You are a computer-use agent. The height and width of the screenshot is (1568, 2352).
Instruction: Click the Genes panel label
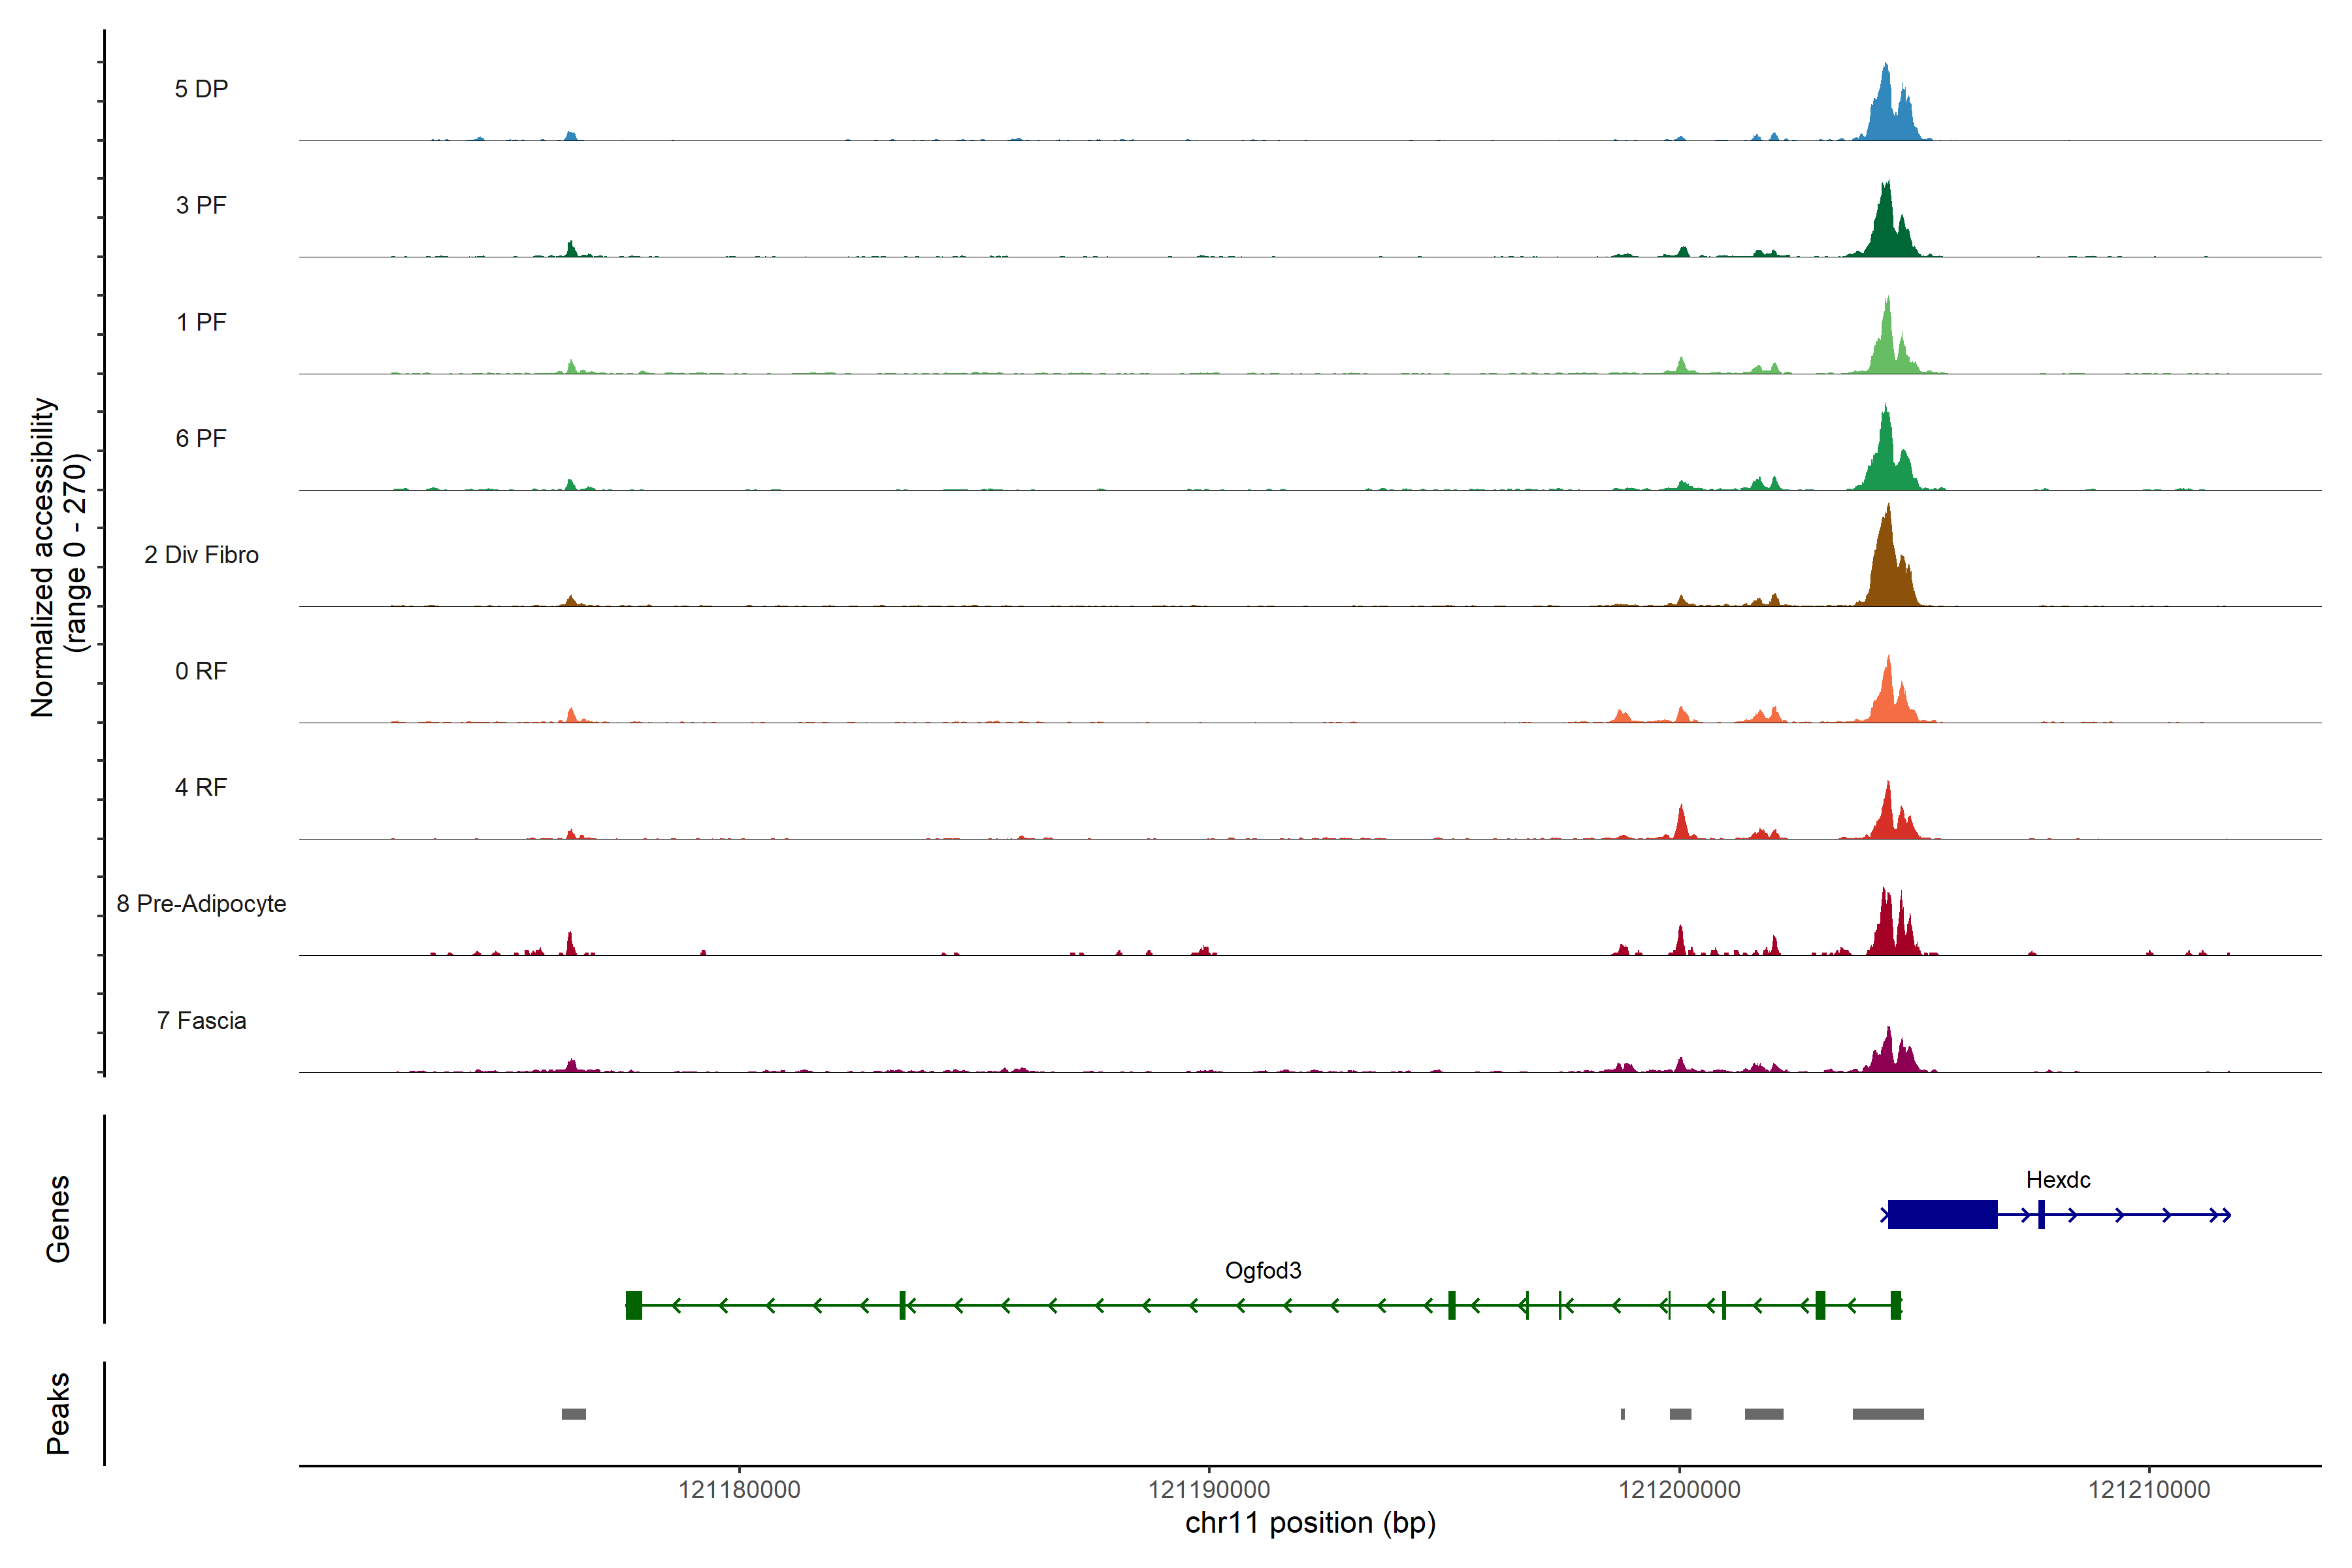pos(58,1219)
